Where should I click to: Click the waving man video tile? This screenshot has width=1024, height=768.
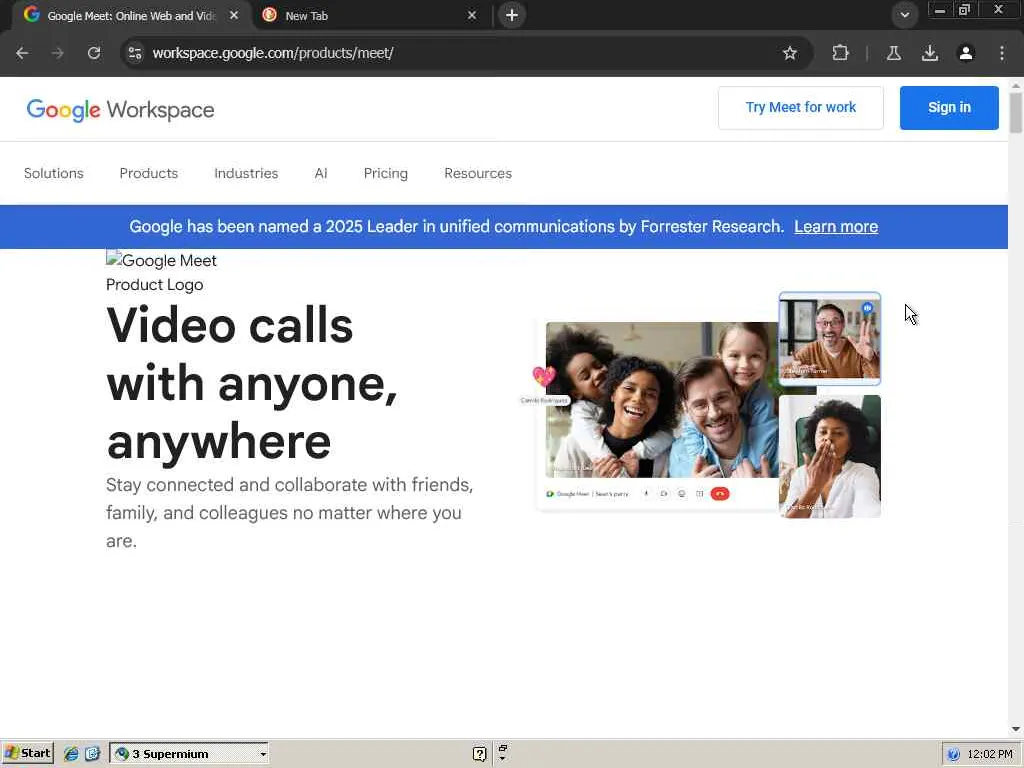coord(829,338)
